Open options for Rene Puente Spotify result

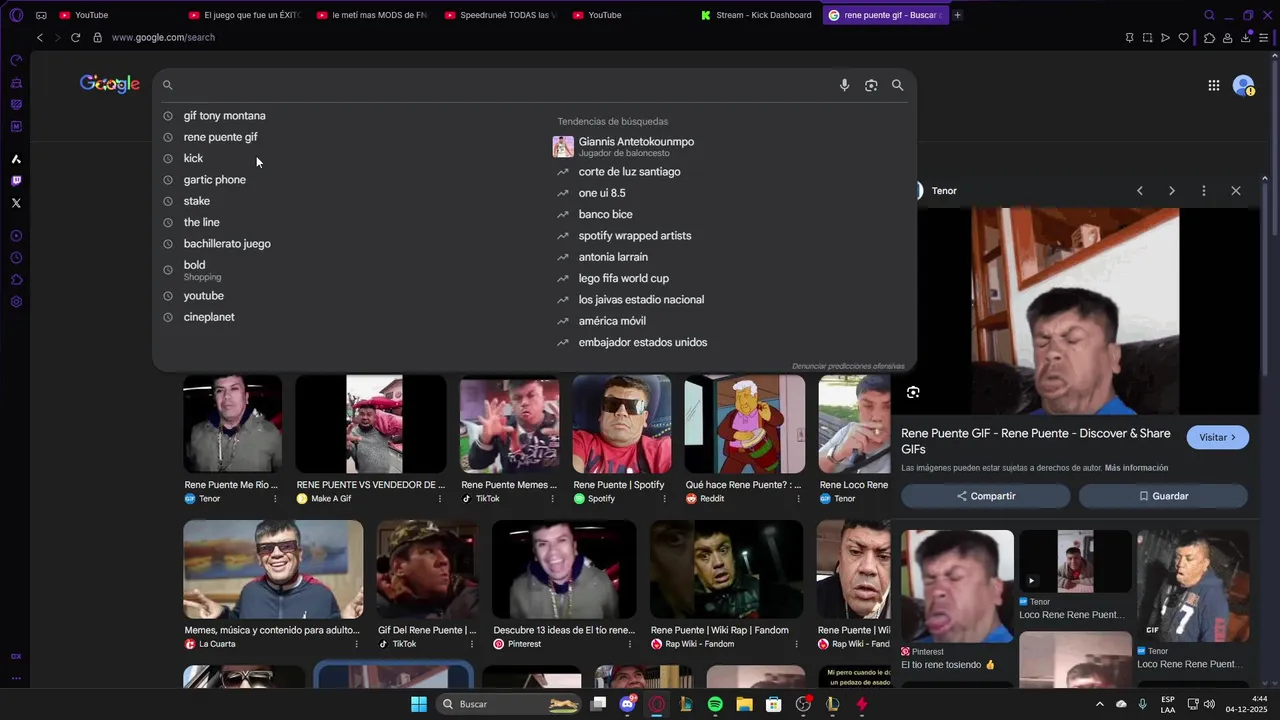(665, 498)
